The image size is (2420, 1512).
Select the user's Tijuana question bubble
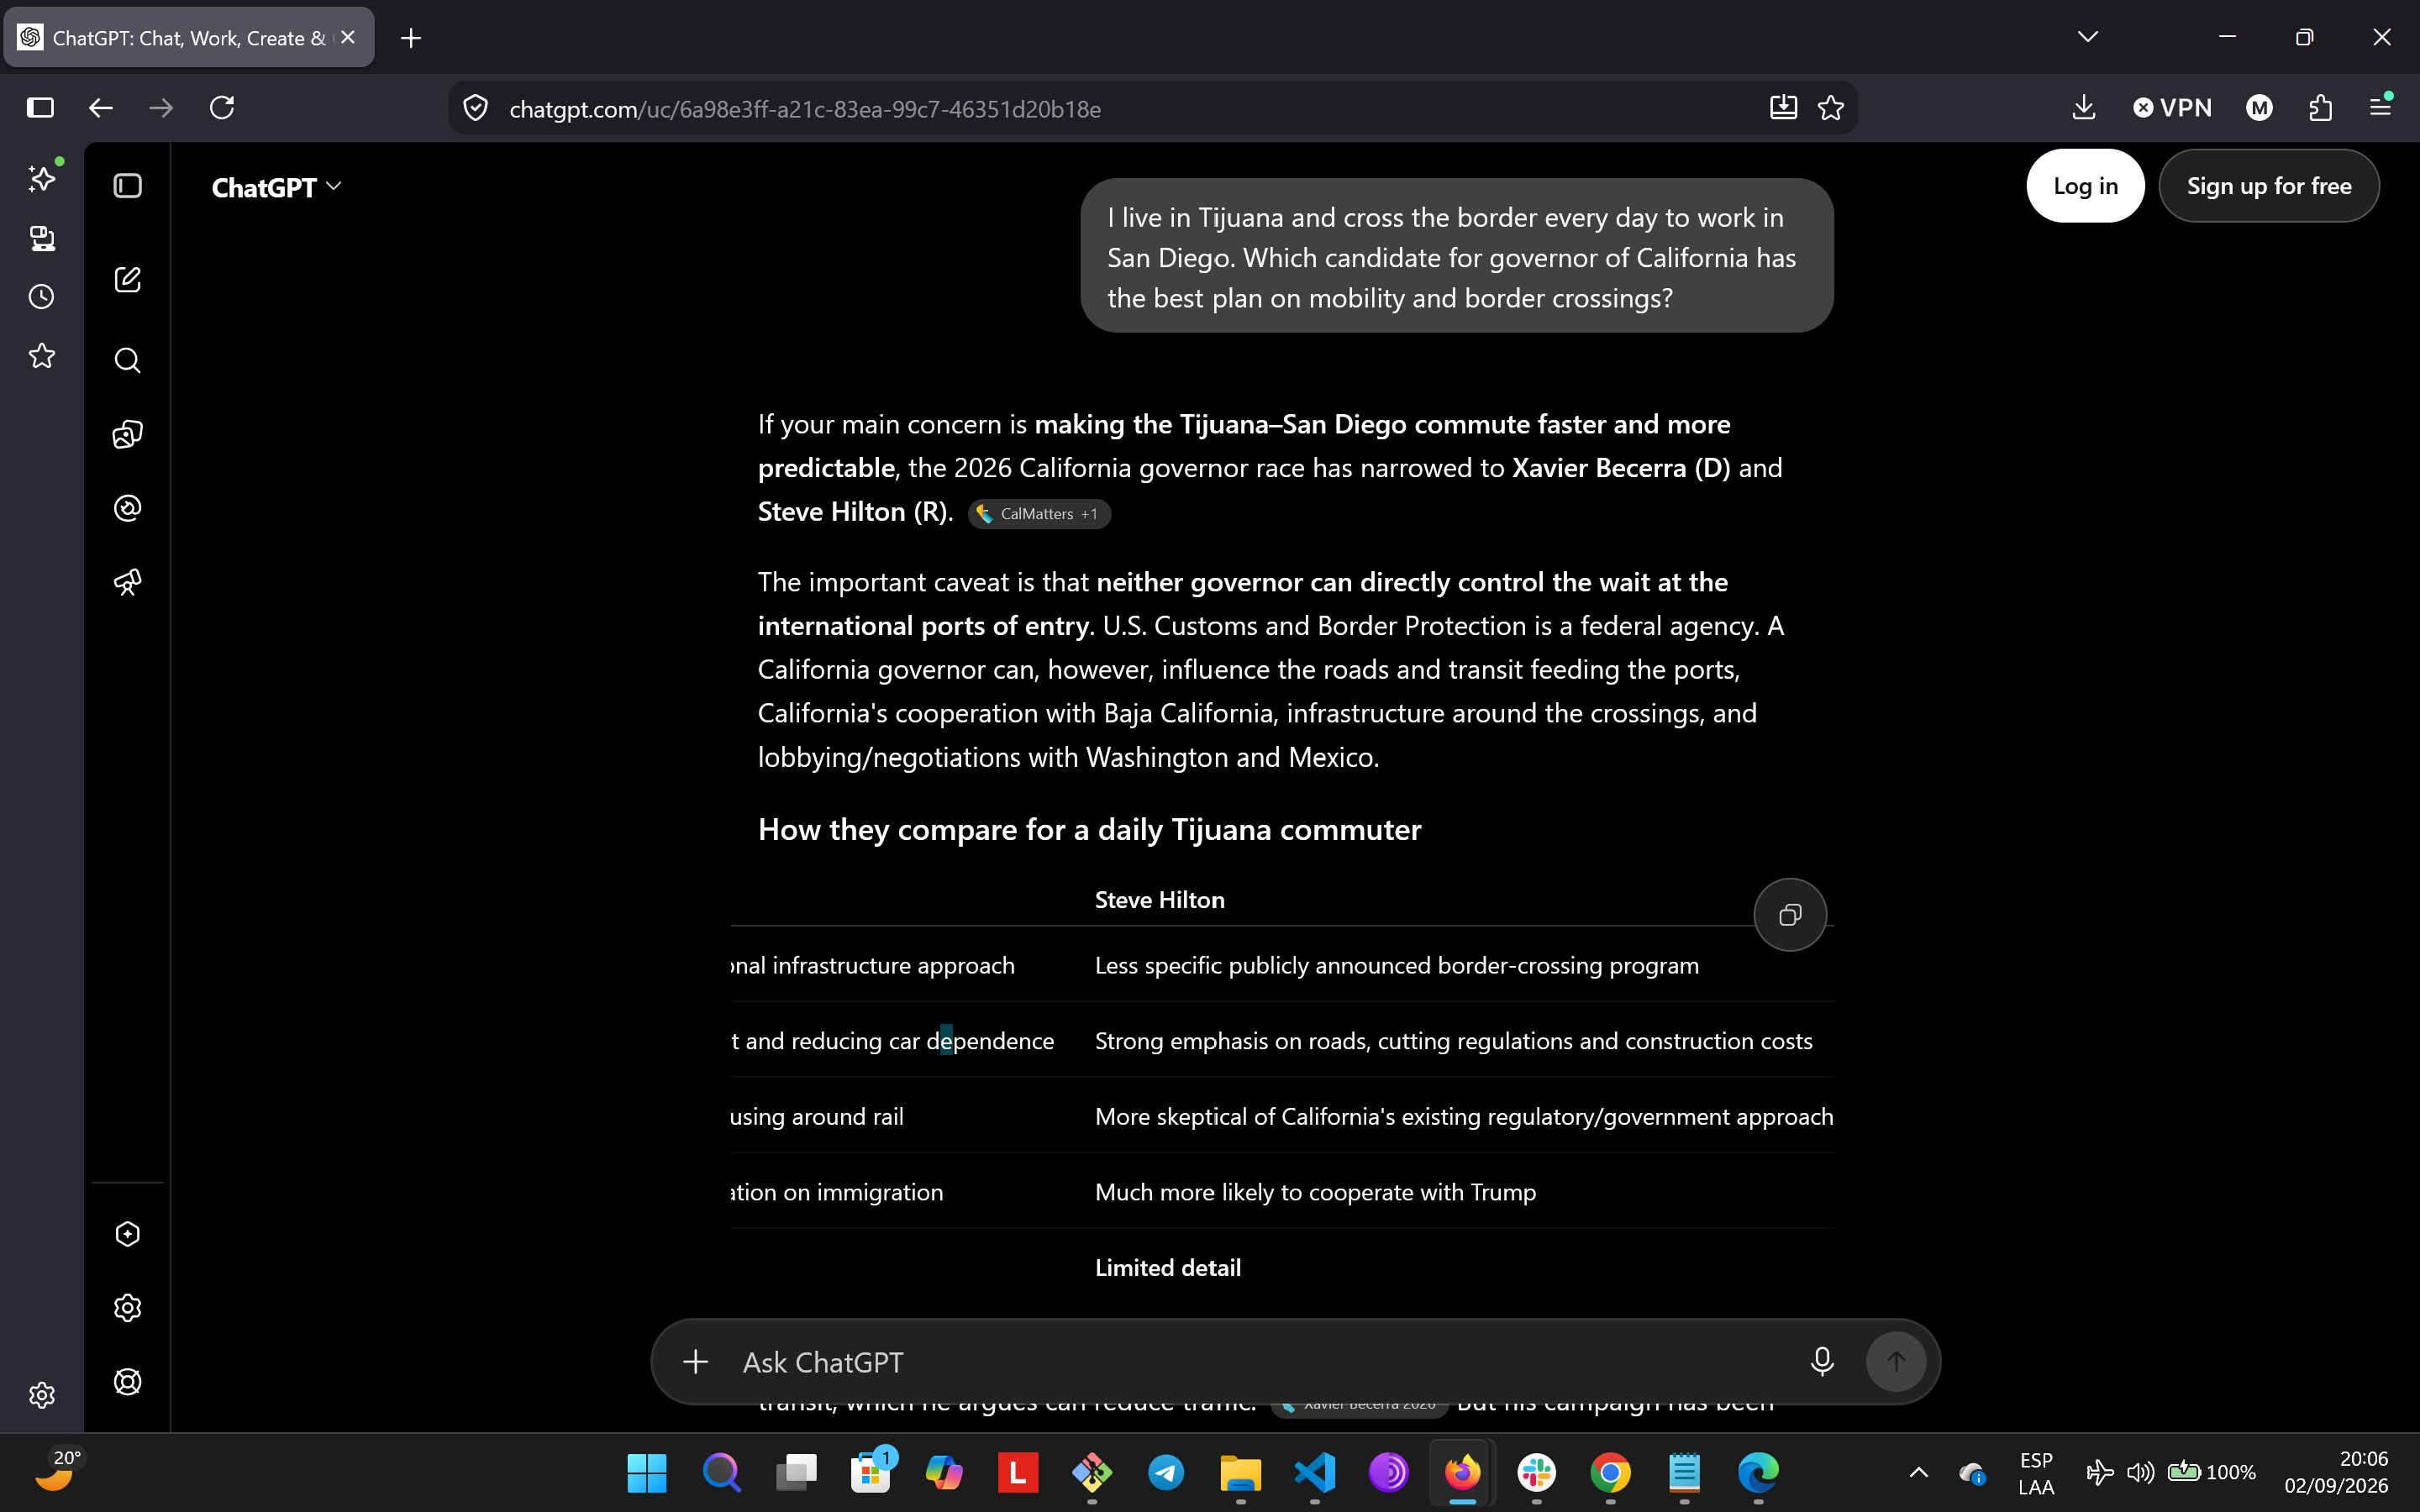pyautogui.click(x=1457, y=256)
